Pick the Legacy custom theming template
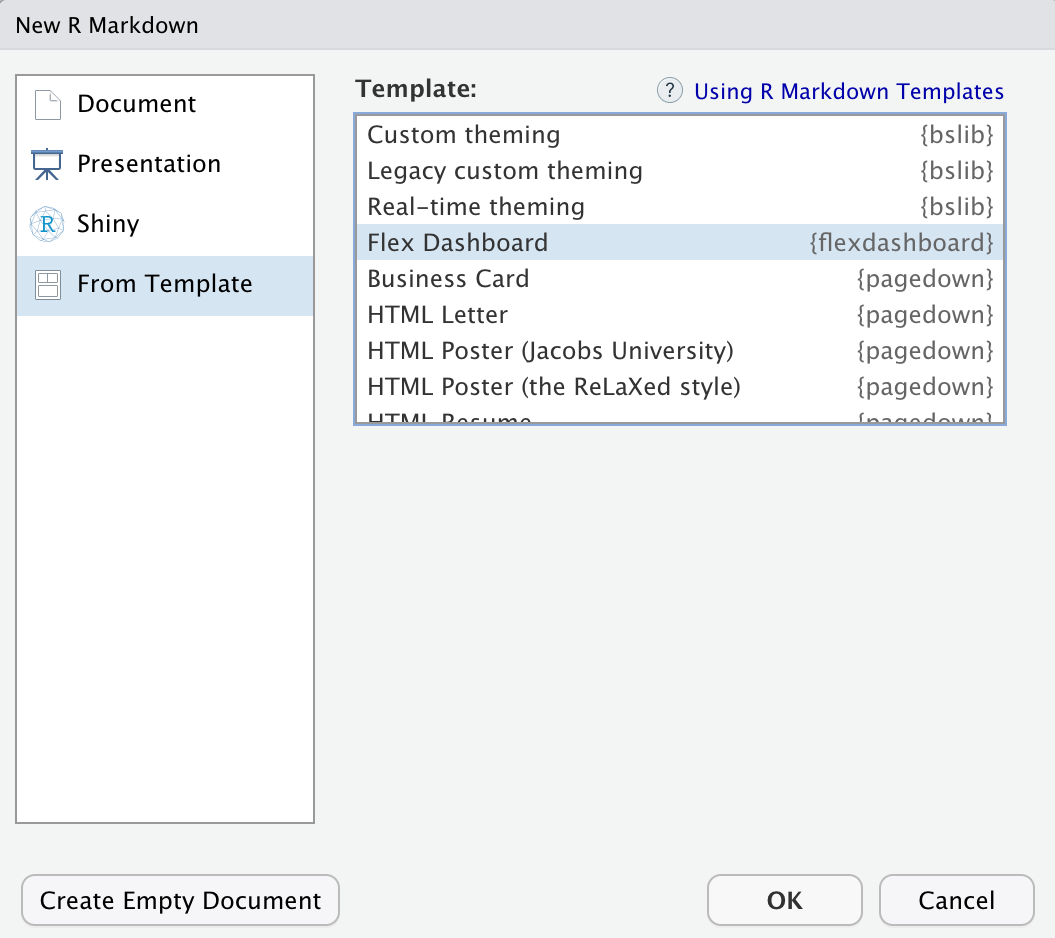1055x938 pixels. pyautogui.click(x=505, y=171)
